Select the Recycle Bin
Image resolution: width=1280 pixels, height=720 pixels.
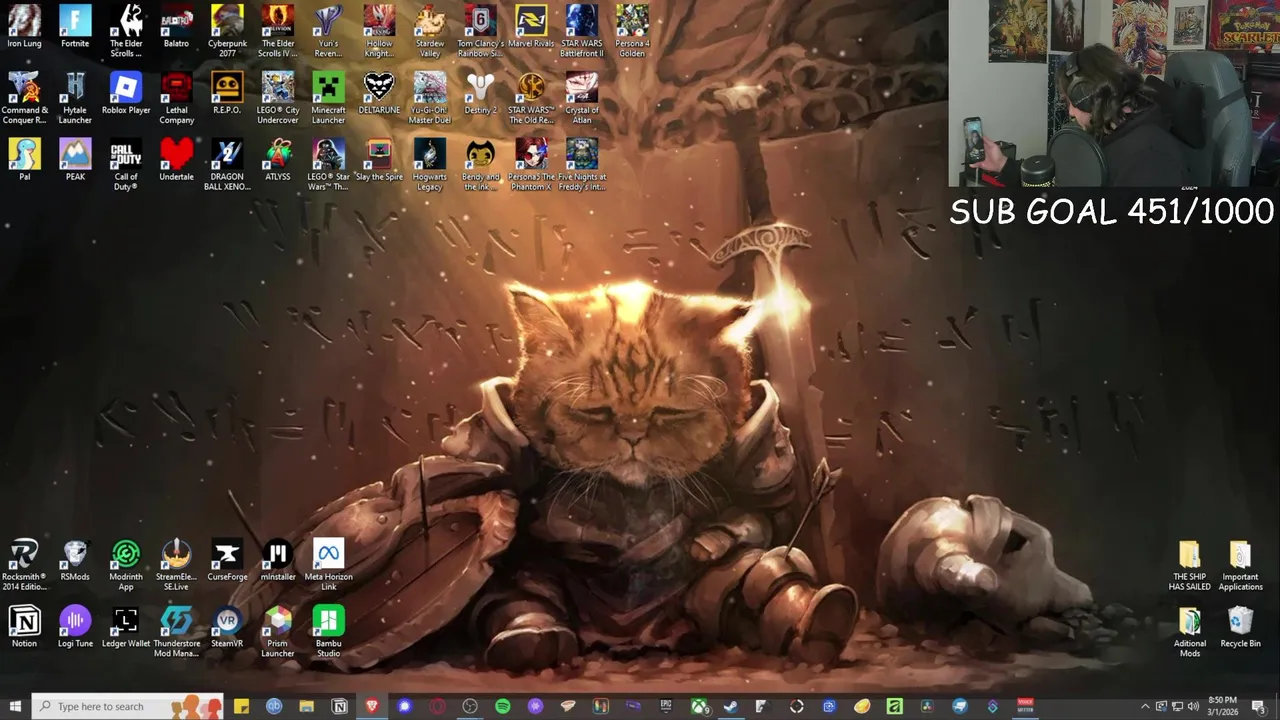1240,627
